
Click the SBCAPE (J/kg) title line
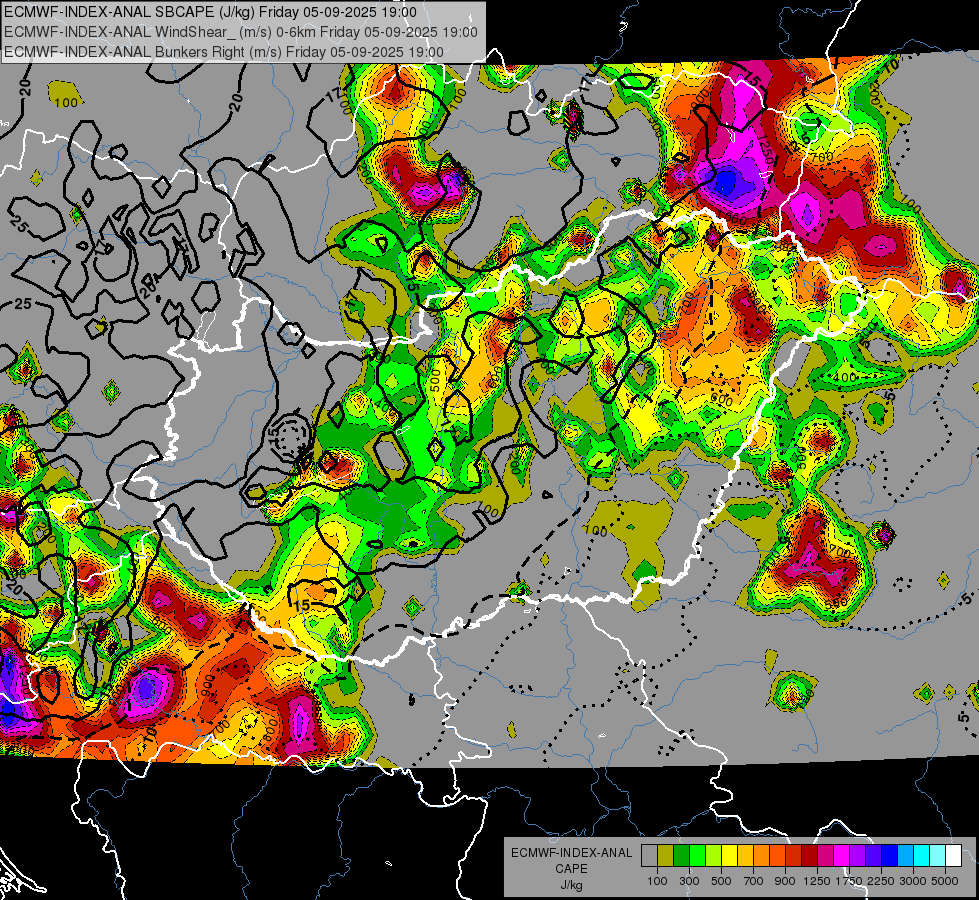click(x=210, y=12)
